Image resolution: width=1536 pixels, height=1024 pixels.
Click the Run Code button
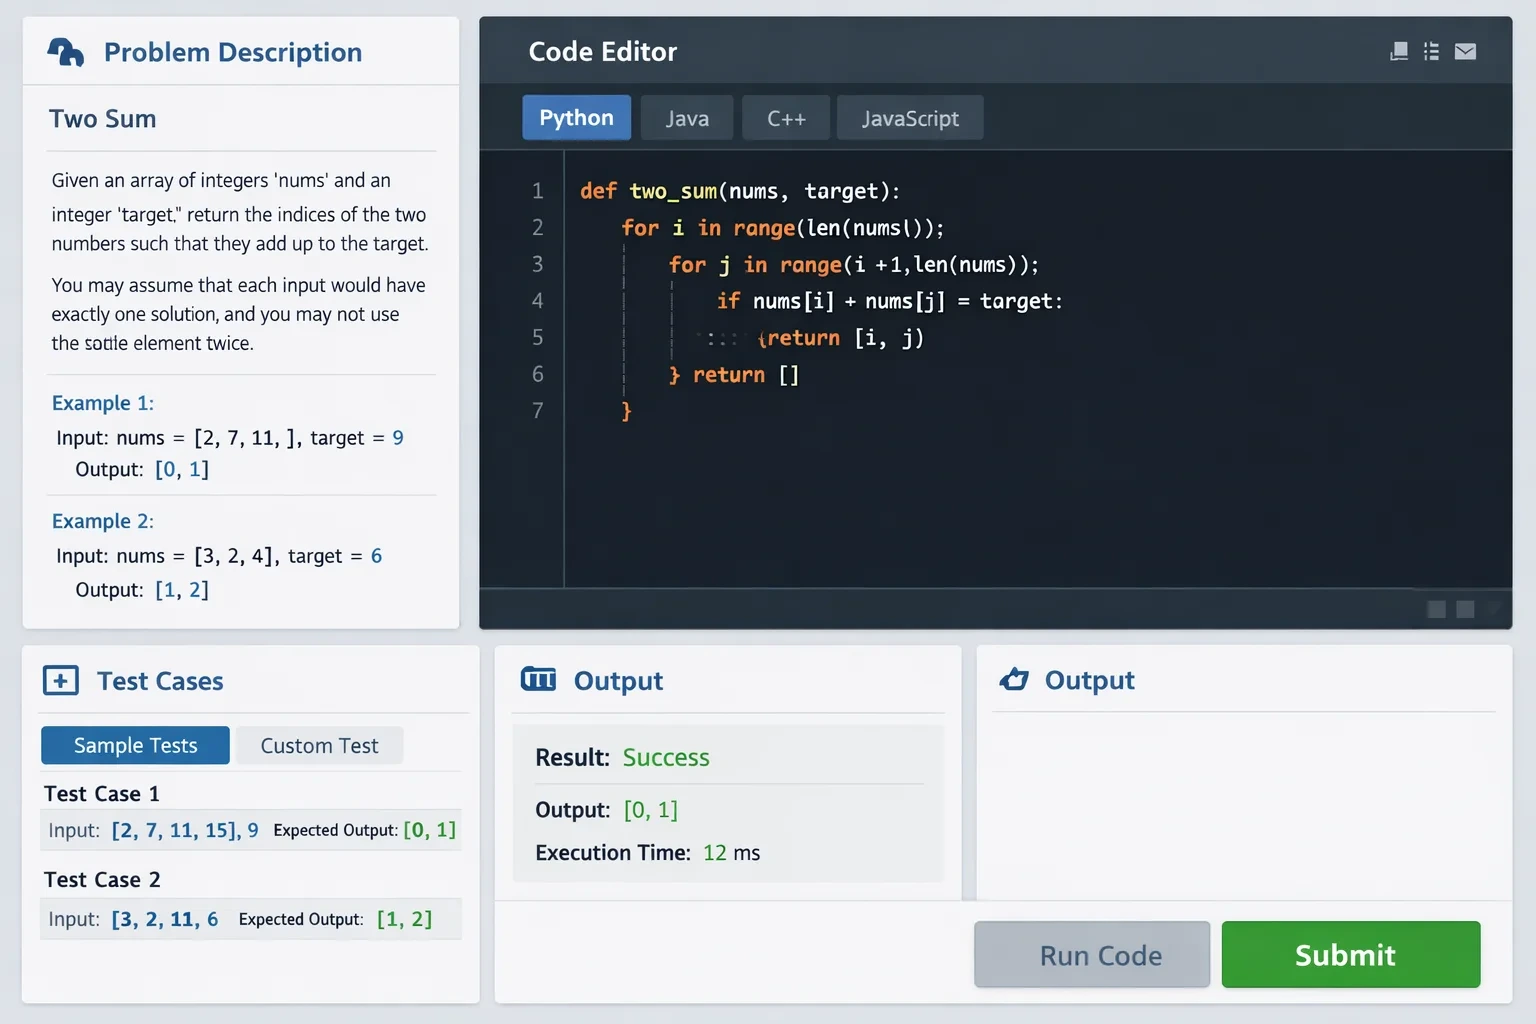1092,955
